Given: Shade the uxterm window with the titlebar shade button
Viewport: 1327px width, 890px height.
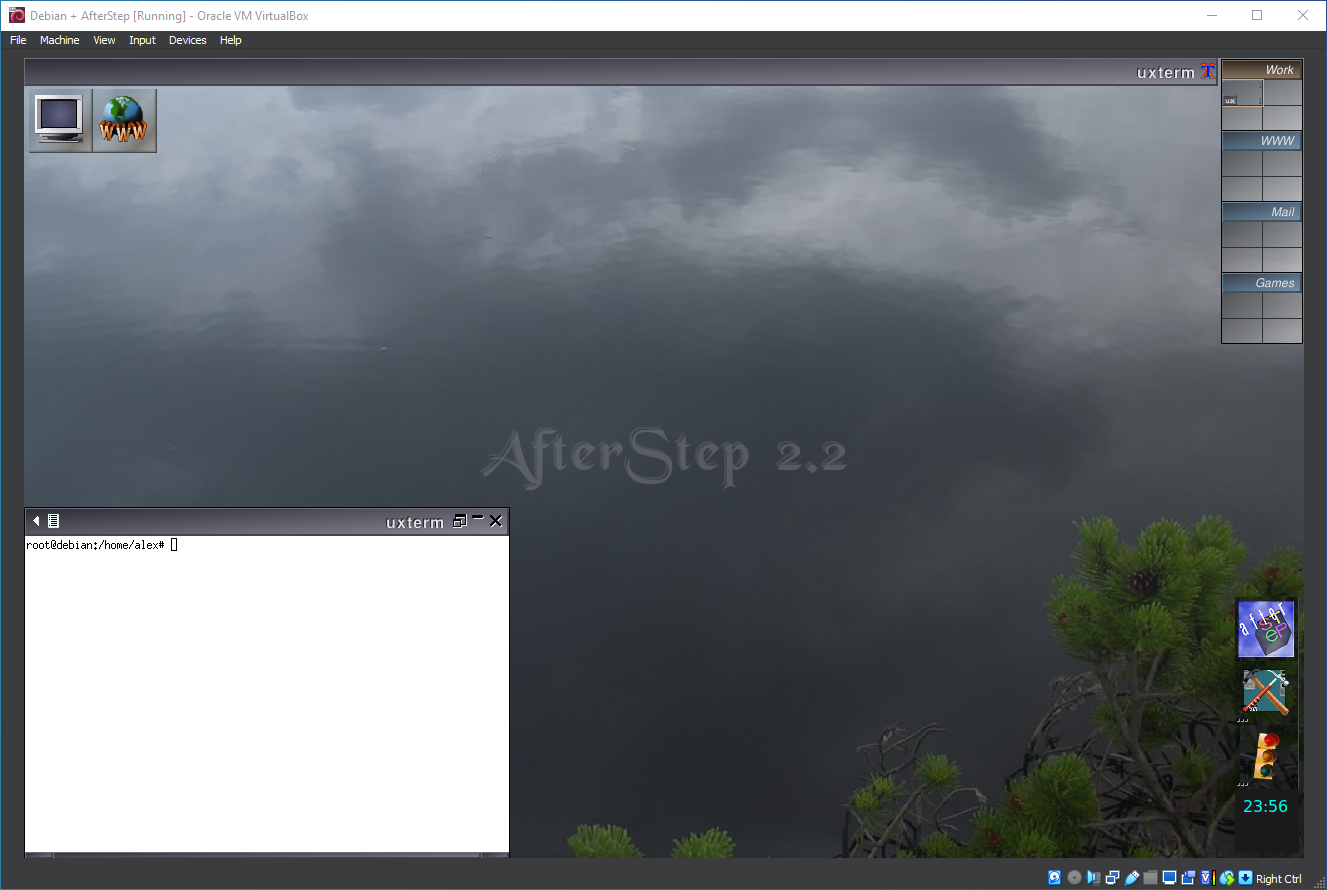Looking at the screenshot, I should (x=477, y=519).
